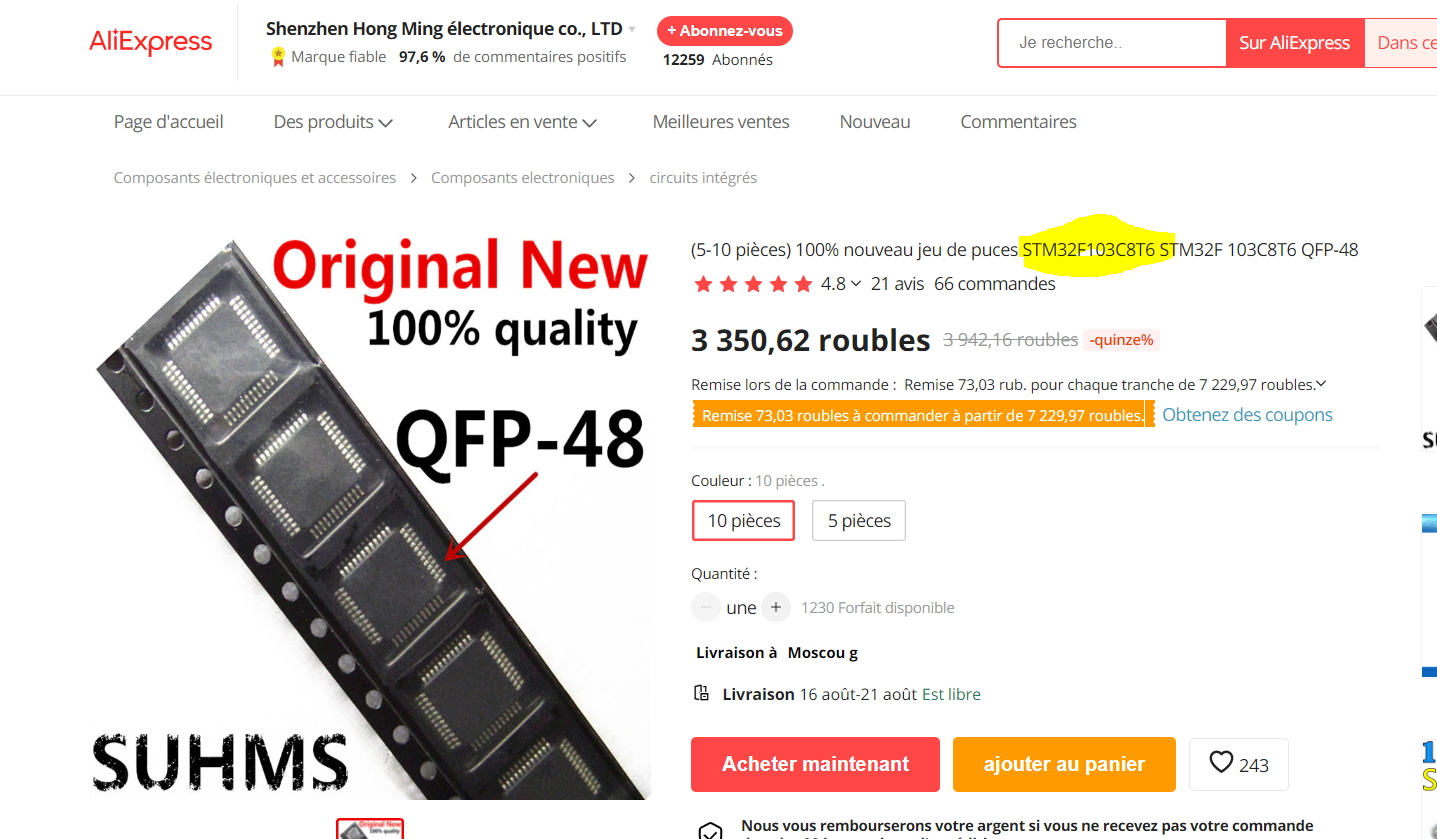This screenshot has height=839, width=1437.
Task: Click the Obtenez des coupons link
Action: coord(1247,415)
